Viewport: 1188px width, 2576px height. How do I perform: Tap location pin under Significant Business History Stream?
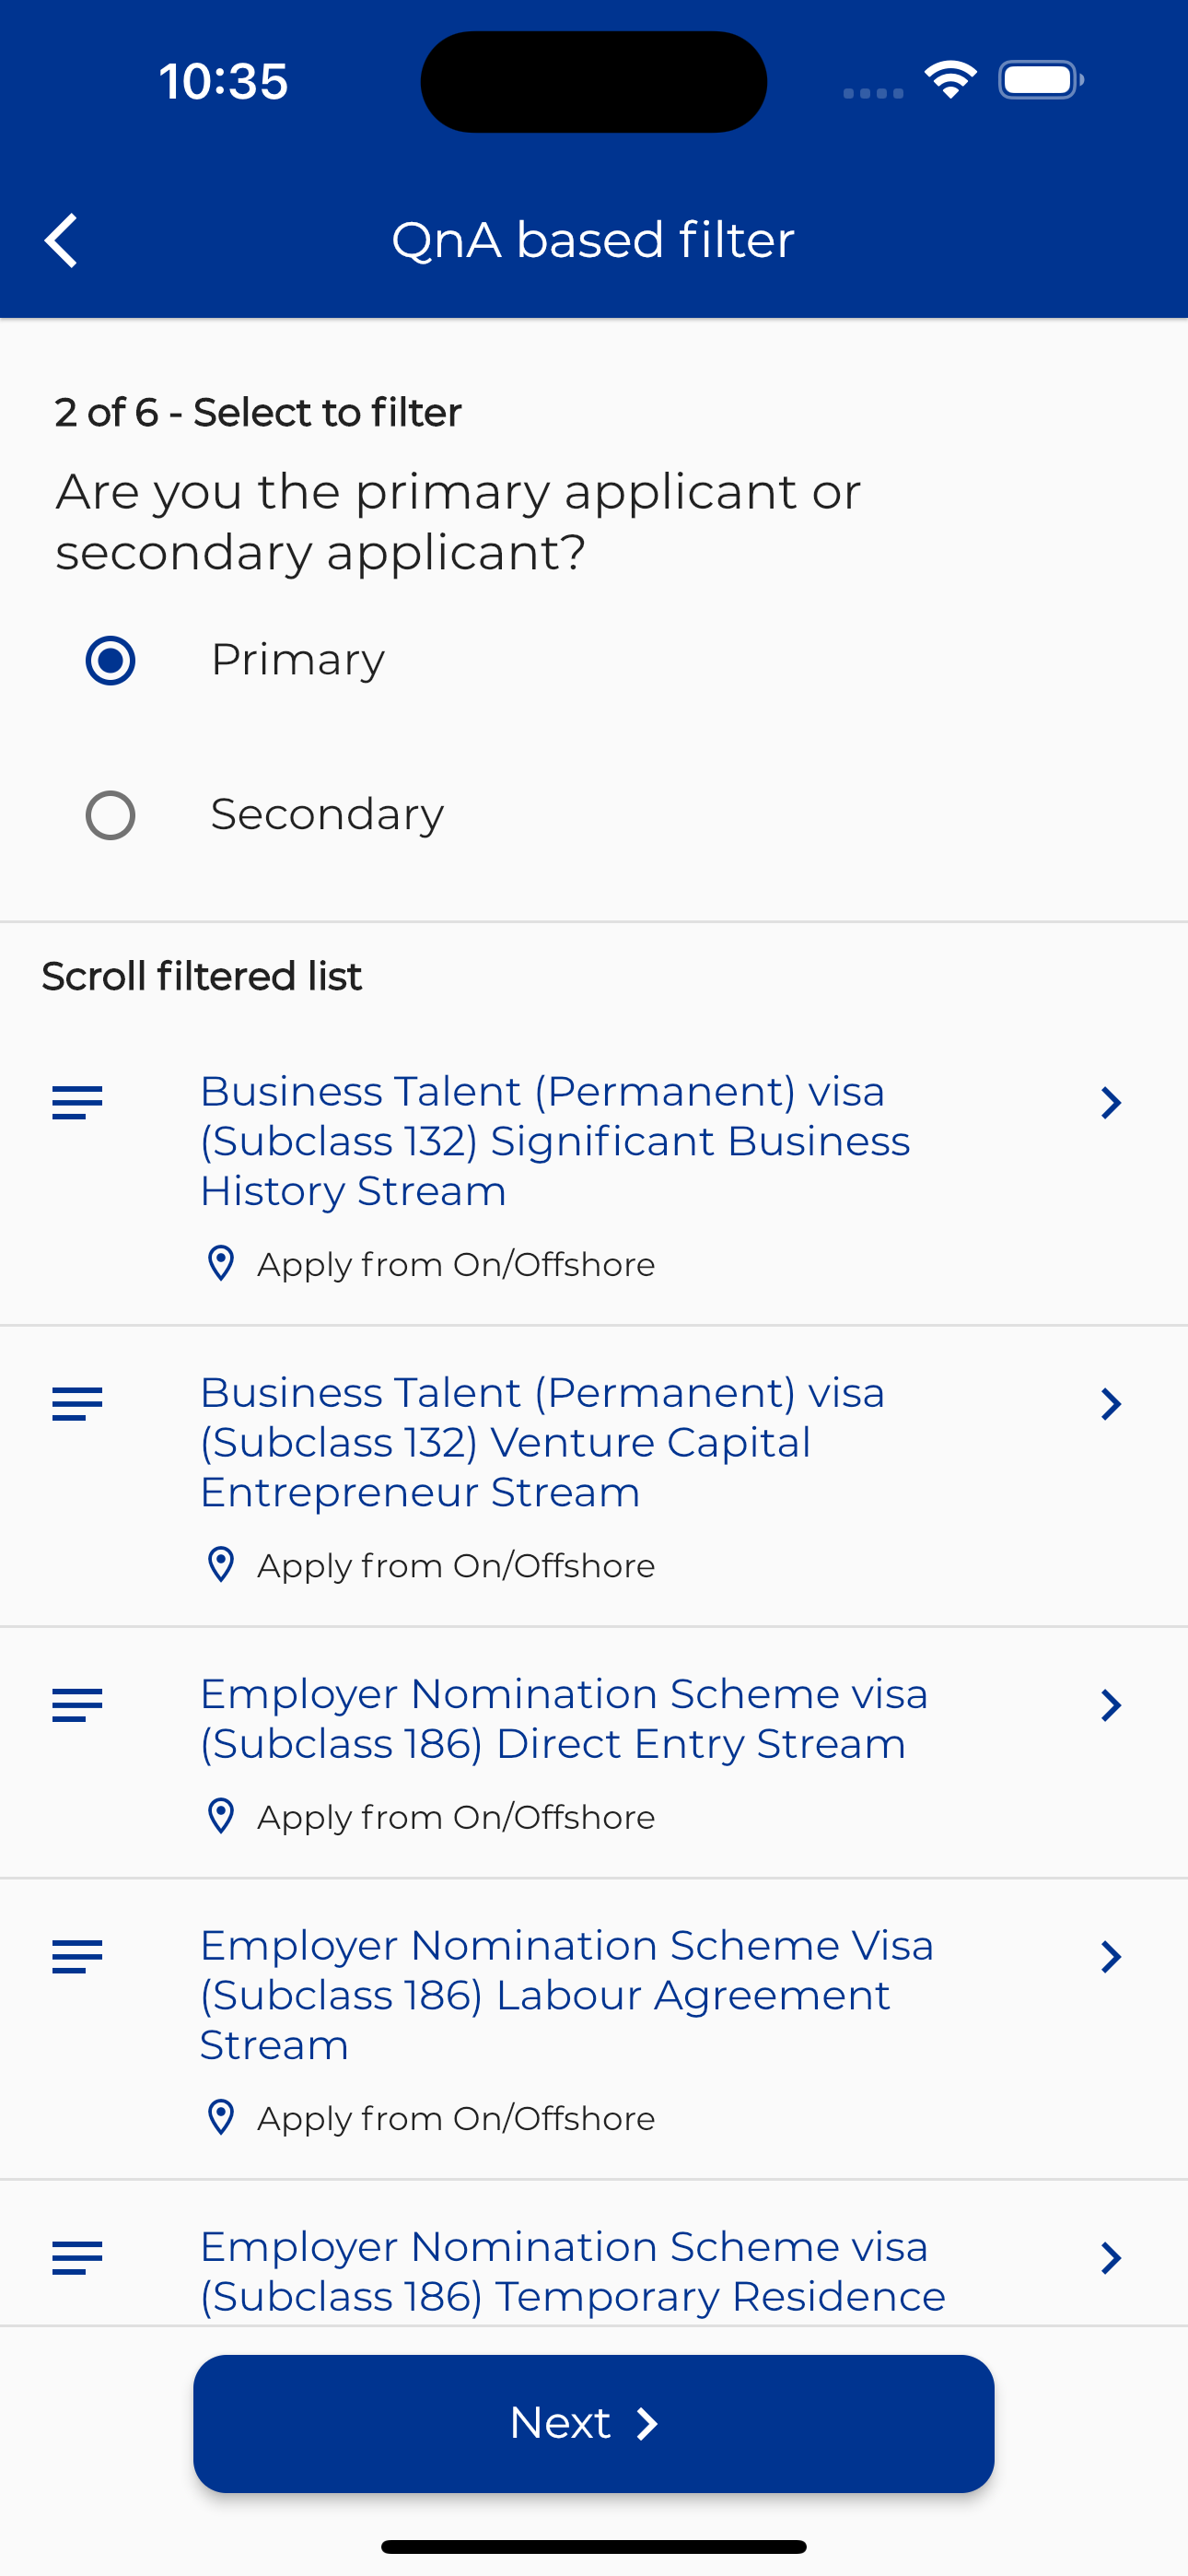point(220,1263)
